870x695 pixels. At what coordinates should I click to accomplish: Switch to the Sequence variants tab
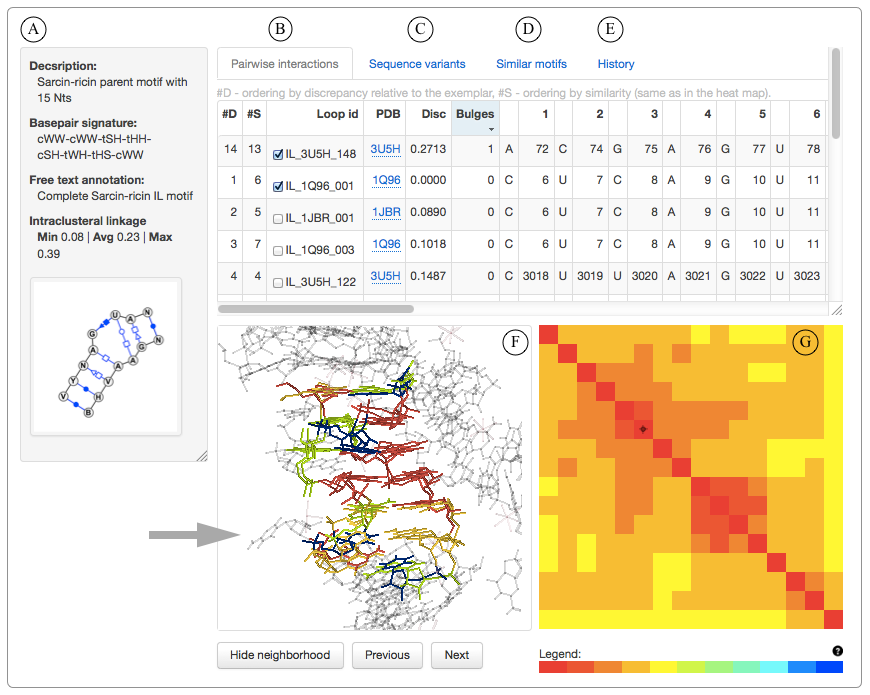pyautogui.click(x=417, y=64)
